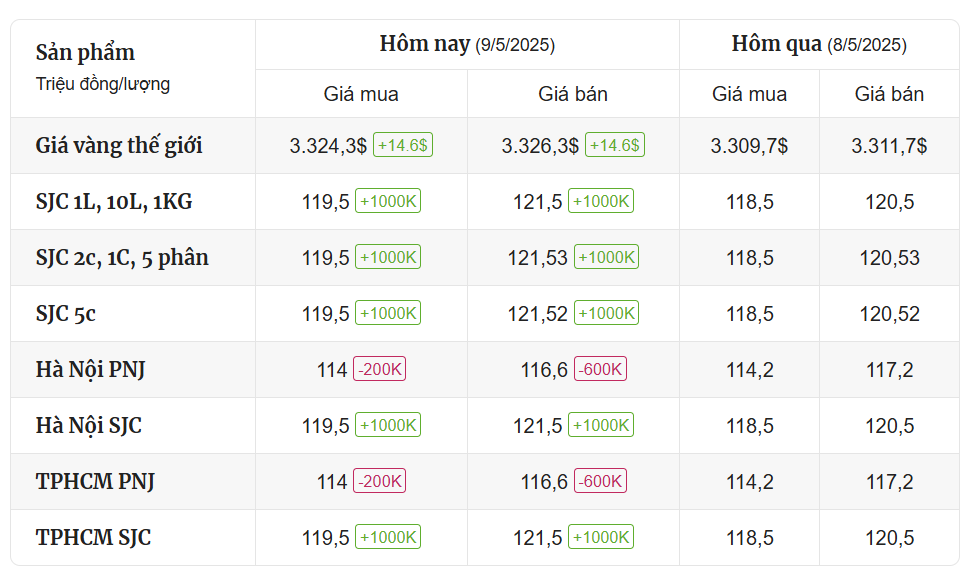Click the +14.6$ badge beside 3.326,3$
The width and height of the screenshot is (968, 574).
pos(615,145)
